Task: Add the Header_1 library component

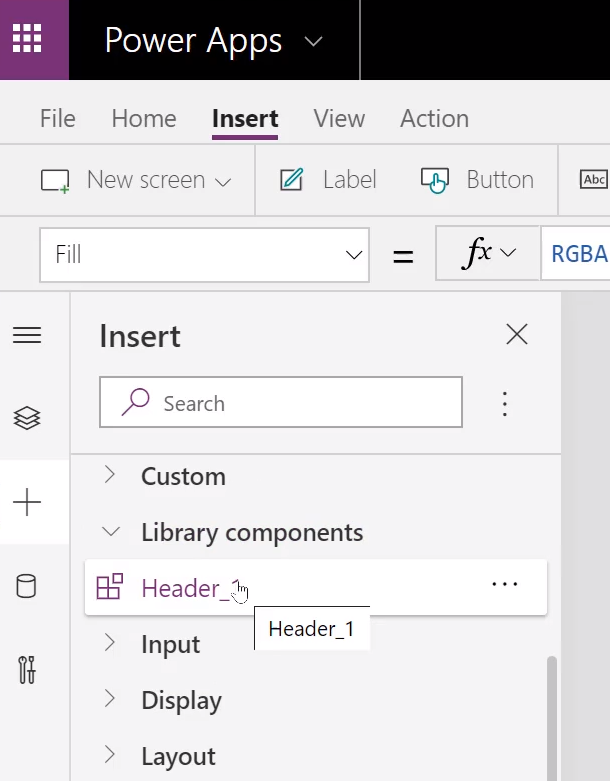Action: (316, 587)
